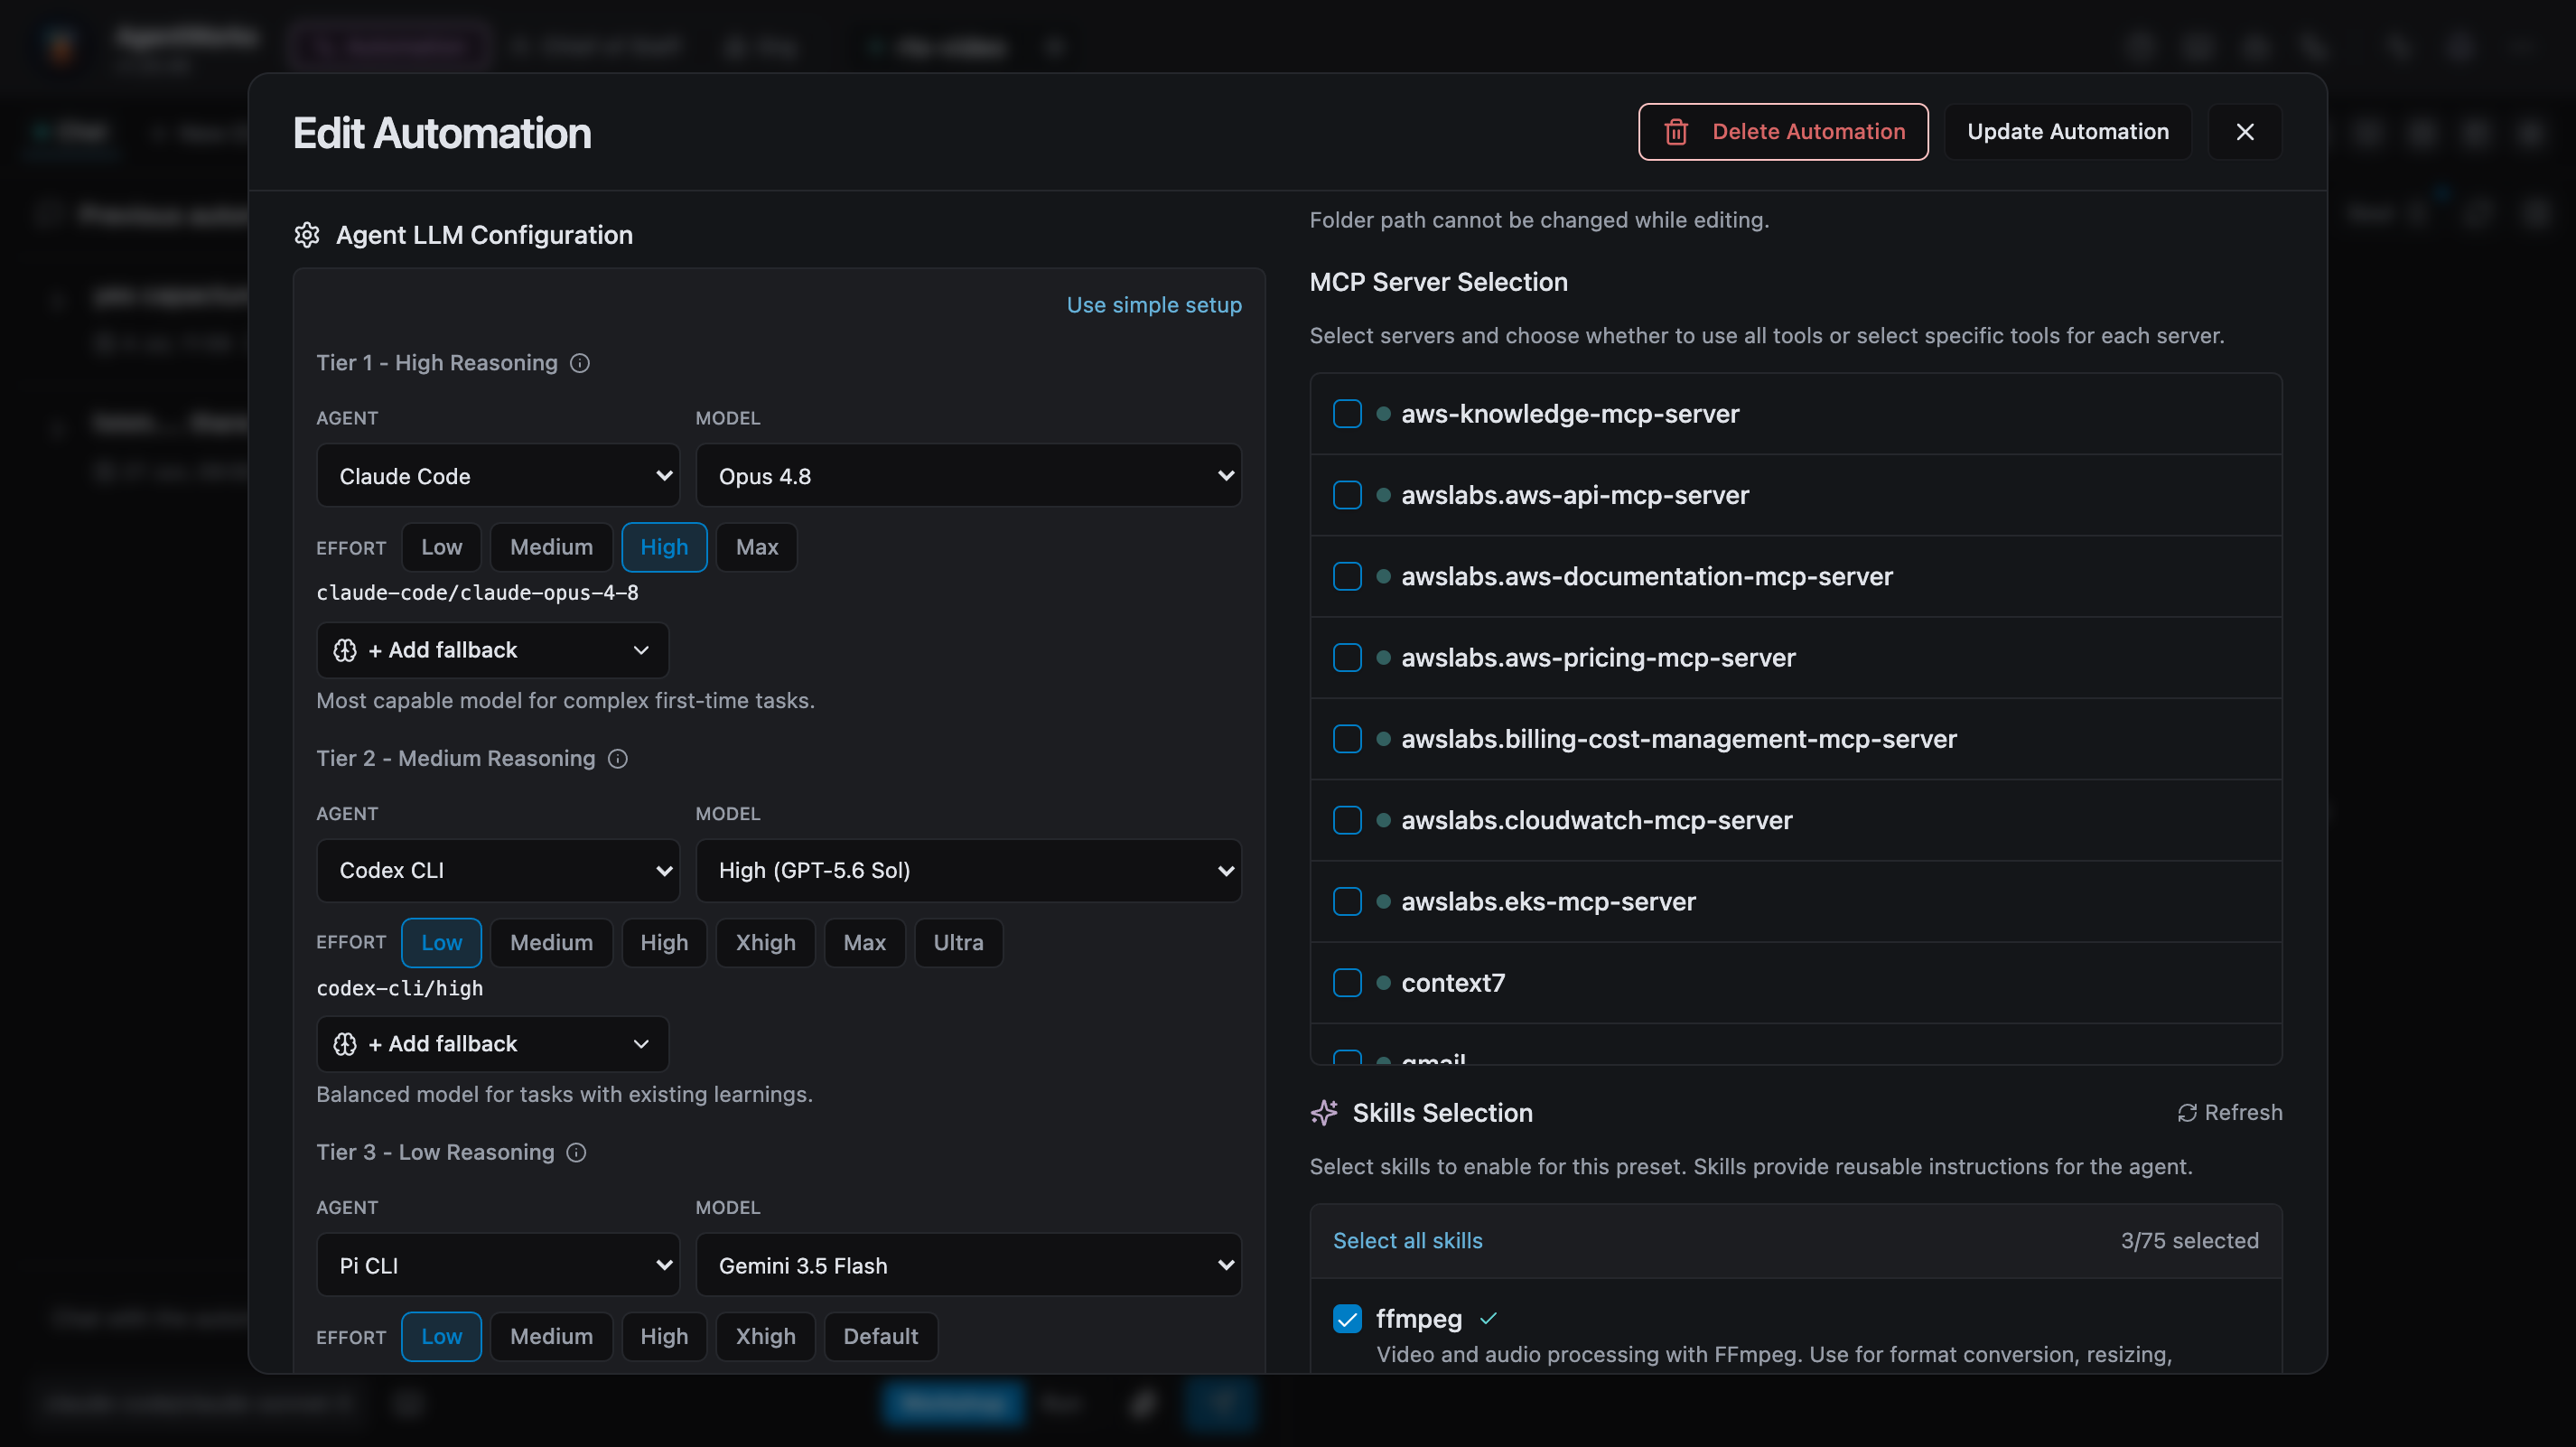
Task: Expand the Tier 1 Add fallback dropdown
Action: 492,651
